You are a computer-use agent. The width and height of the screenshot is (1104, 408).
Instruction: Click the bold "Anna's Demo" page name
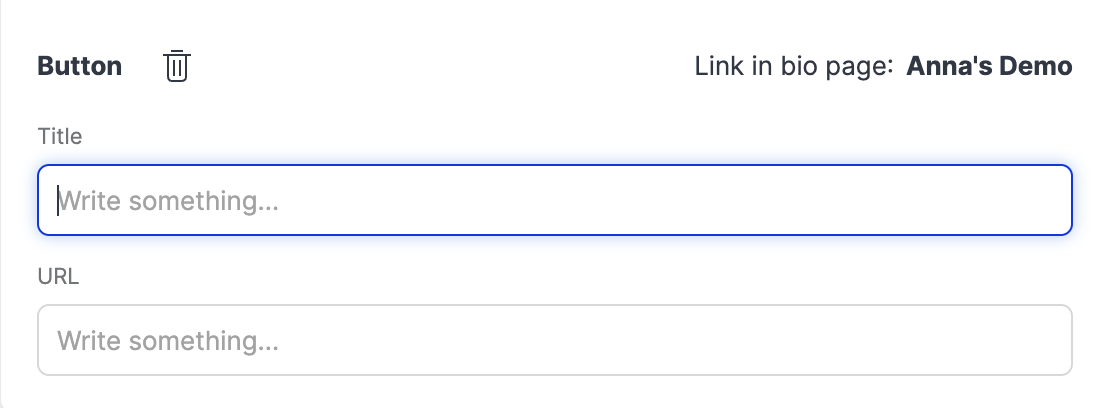(x=989, y=66)
